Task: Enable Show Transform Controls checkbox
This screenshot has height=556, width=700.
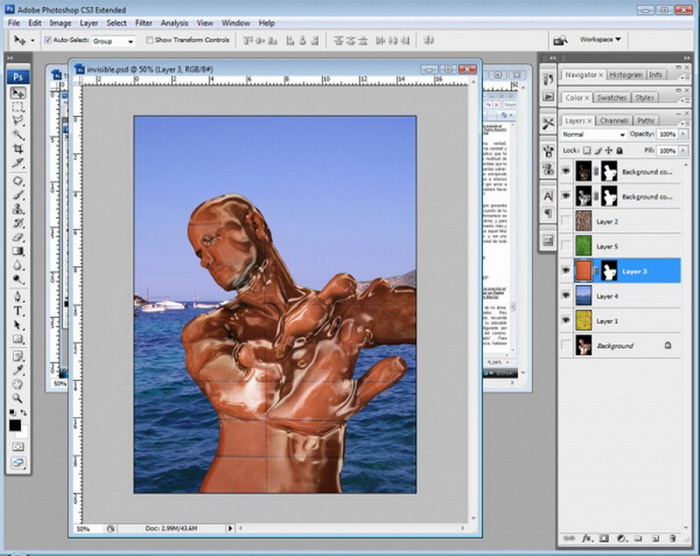Action: pyautogui.click(x=150, y=40)
